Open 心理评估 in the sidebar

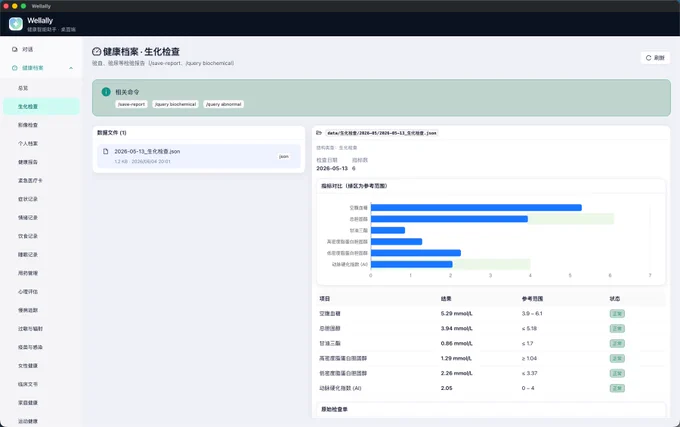point(41,292)
